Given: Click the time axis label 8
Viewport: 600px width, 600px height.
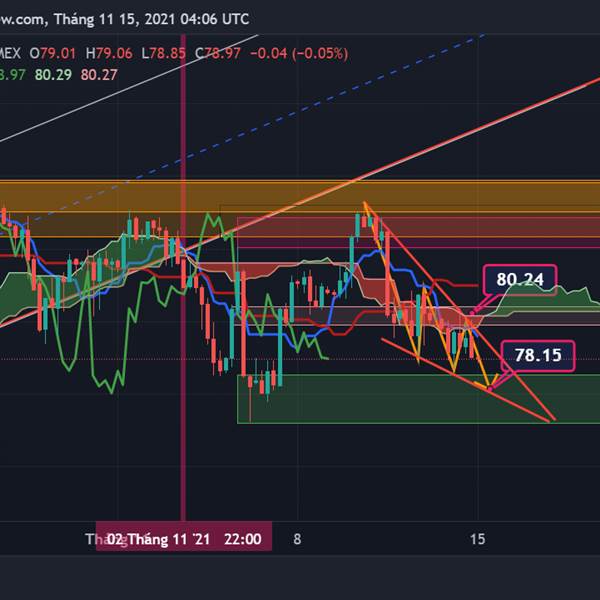Looking at the screenshot, I should pos(297,539).
